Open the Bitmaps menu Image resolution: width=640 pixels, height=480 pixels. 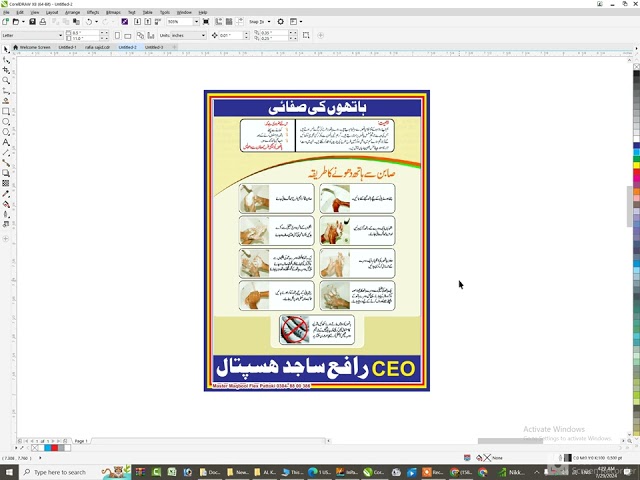(x=113, y=12)
